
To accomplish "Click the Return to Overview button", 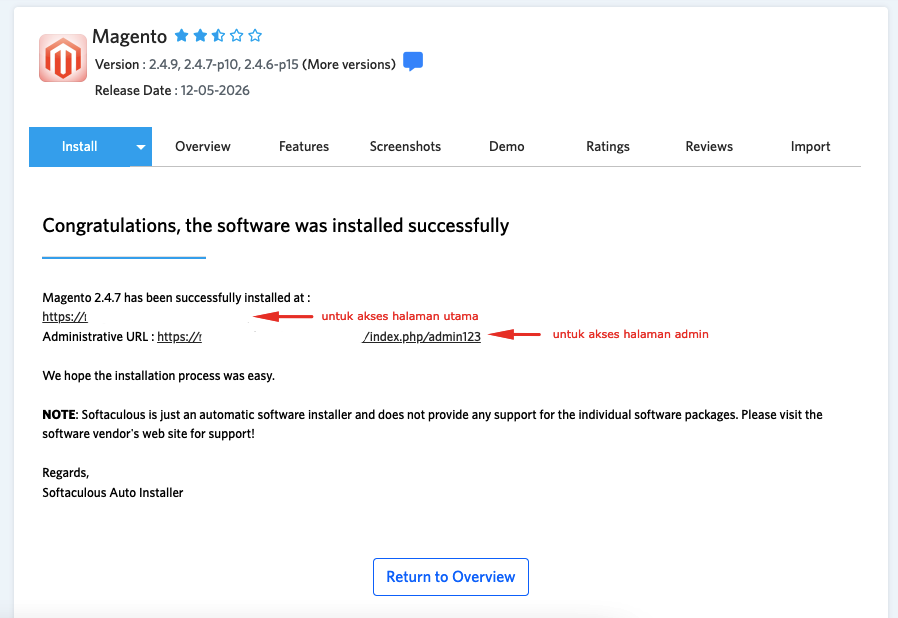I will (x=451, y=577).
